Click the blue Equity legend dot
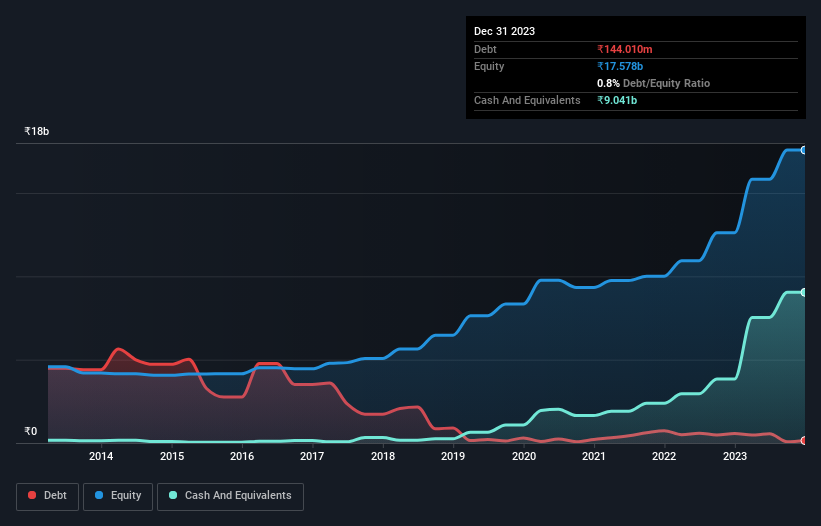This screenshot has width=821, height=526. click(x=99, y=495)
